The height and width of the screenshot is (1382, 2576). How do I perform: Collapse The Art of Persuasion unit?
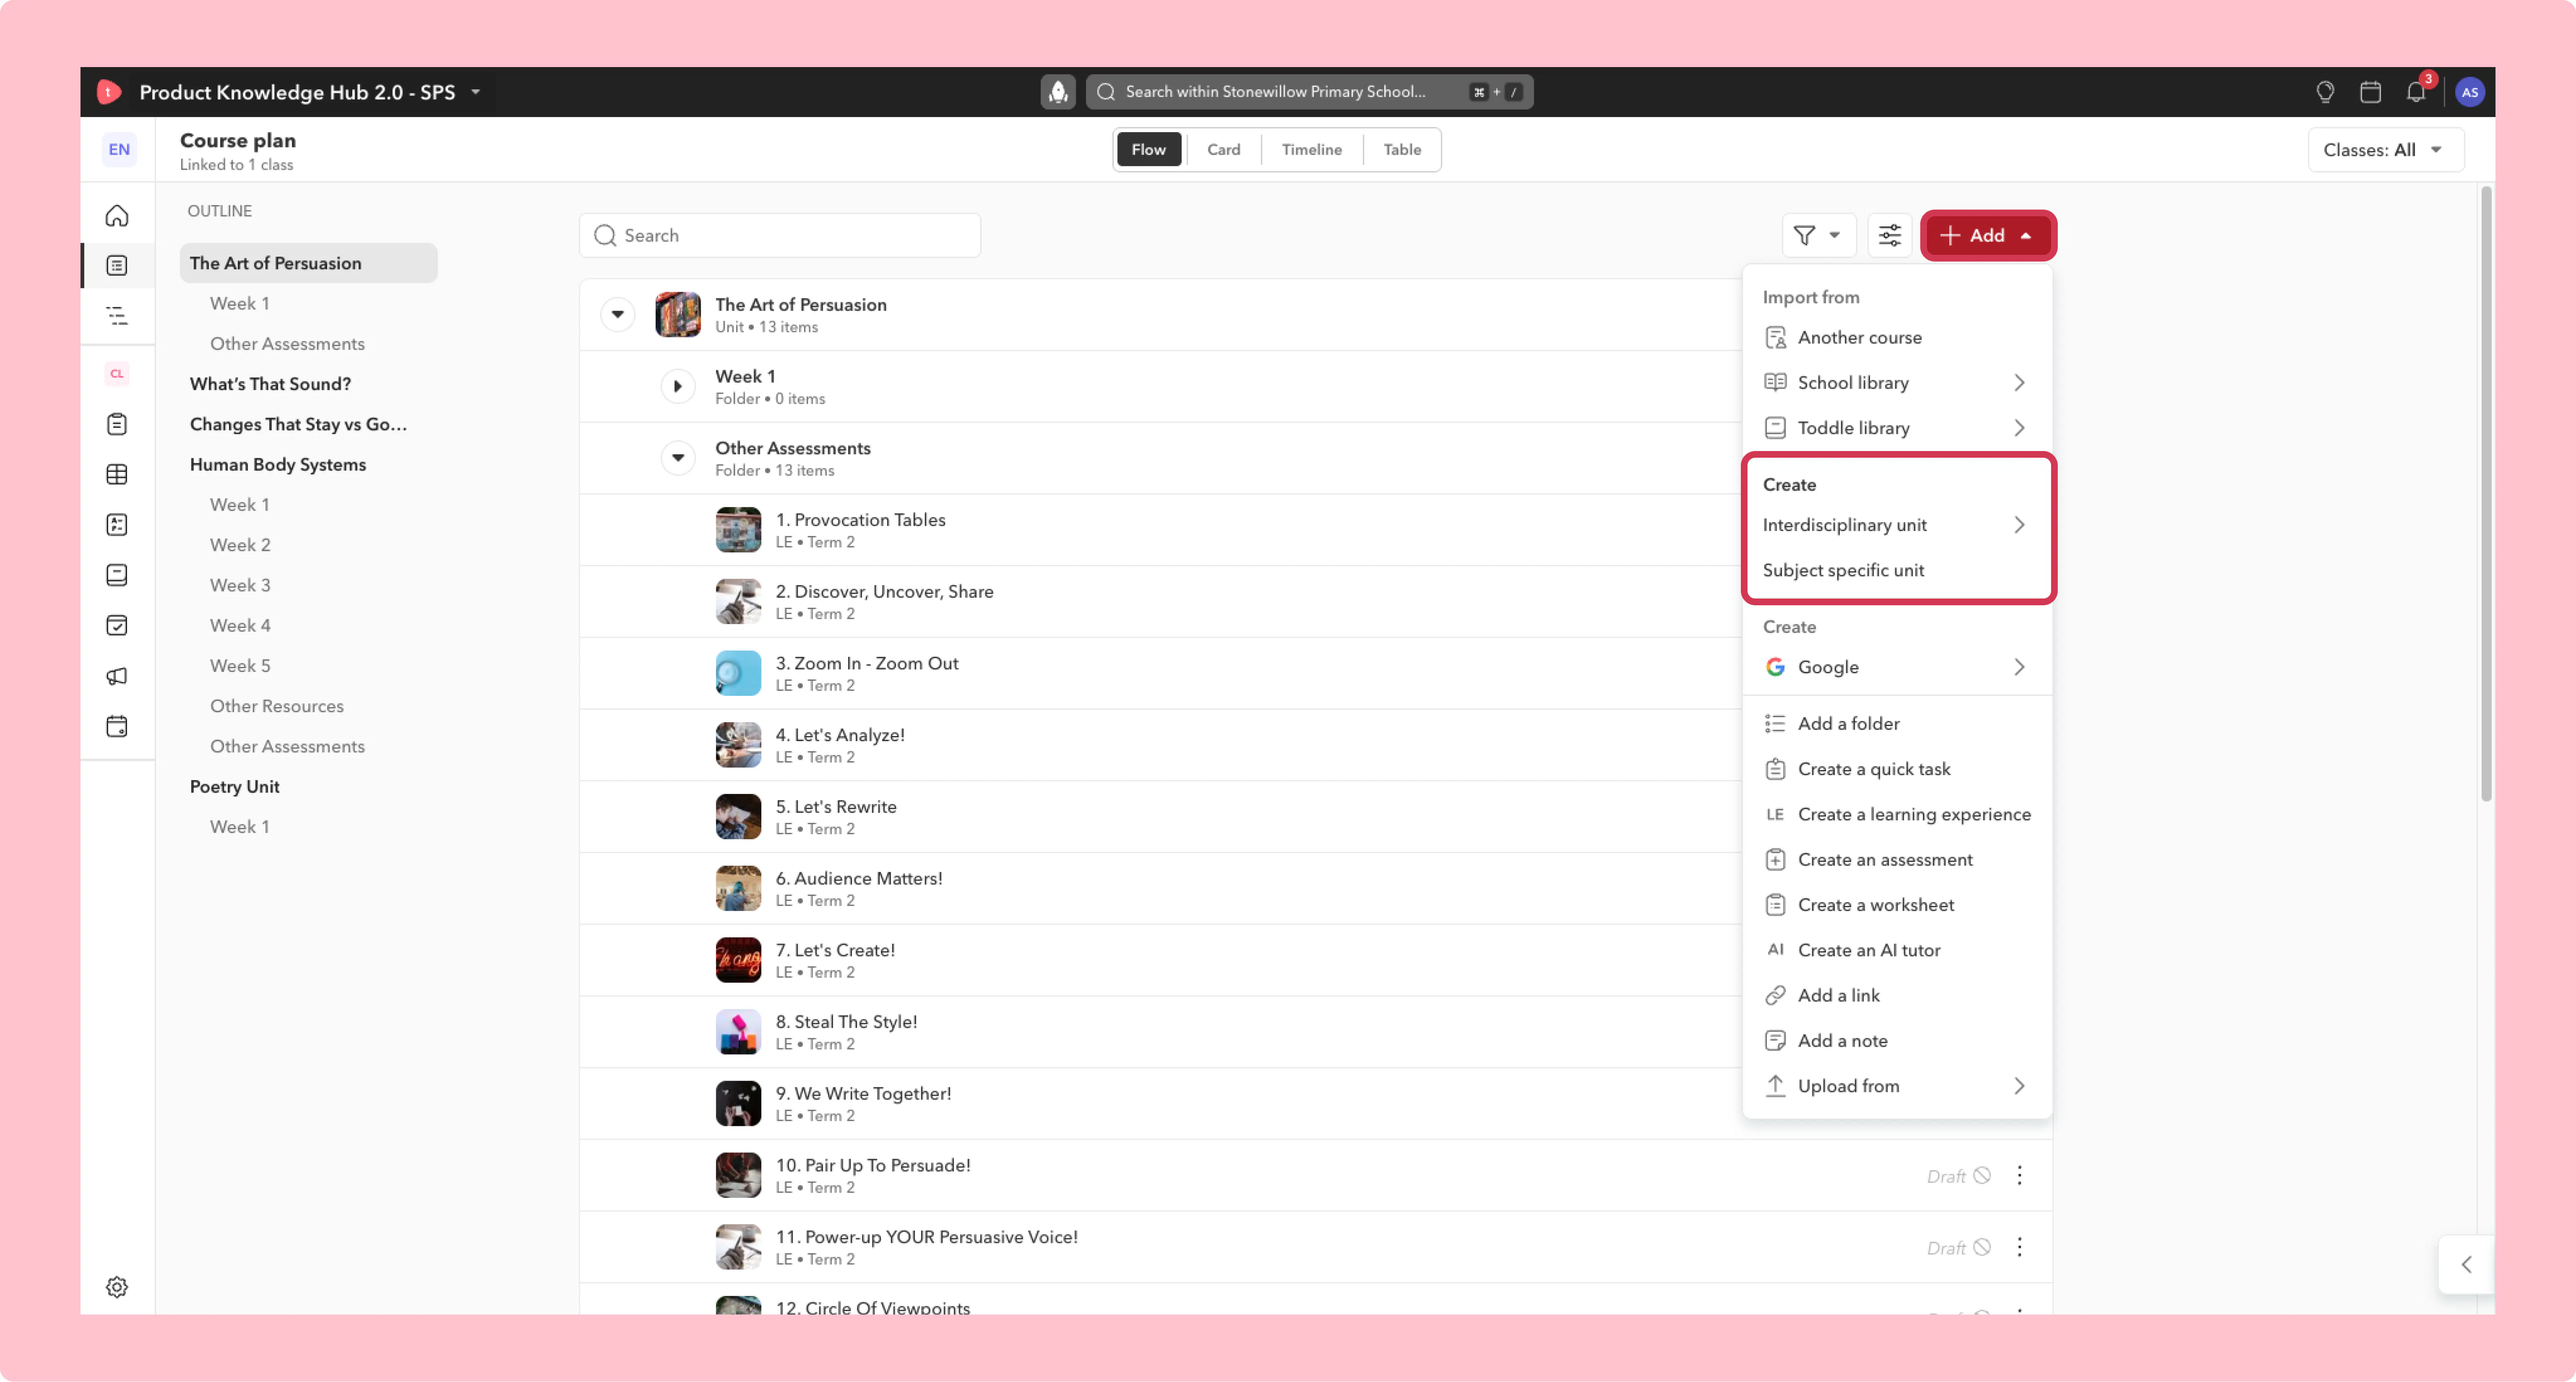click(618, 314)
